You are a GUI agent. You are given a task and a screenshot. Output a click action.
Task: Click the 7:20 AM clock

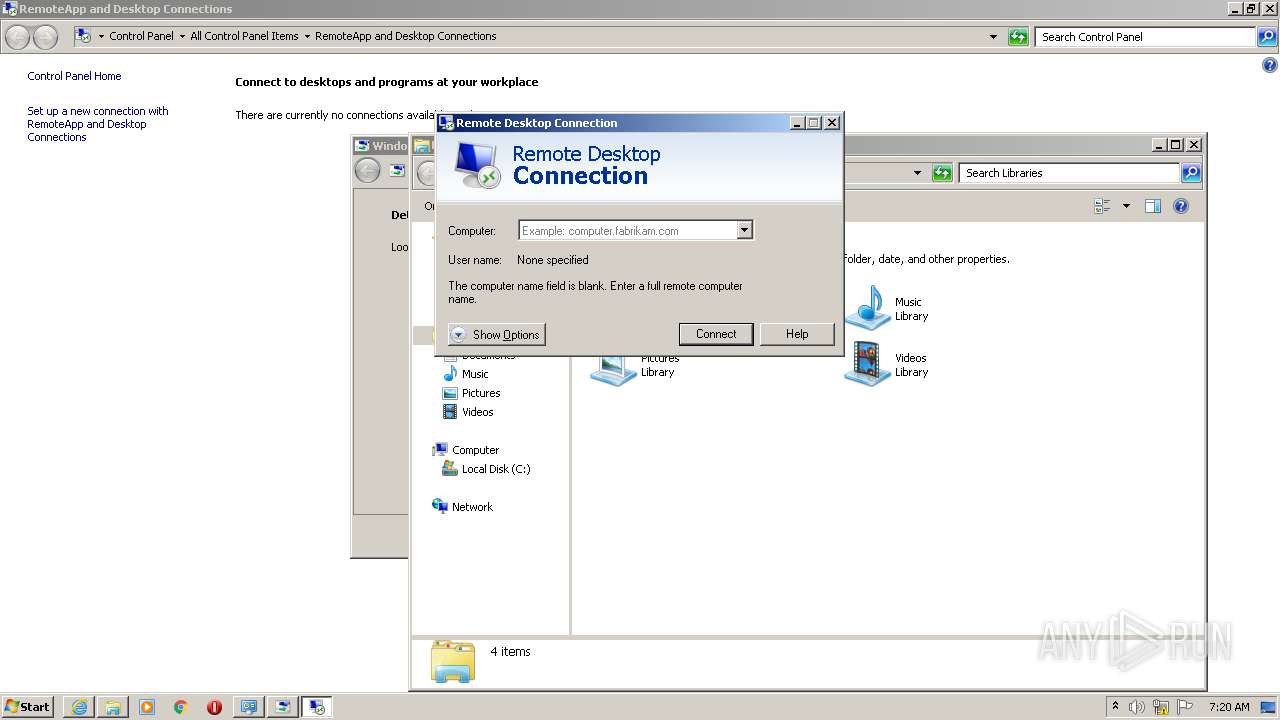pyautogui.click(x=1229, y=707)
